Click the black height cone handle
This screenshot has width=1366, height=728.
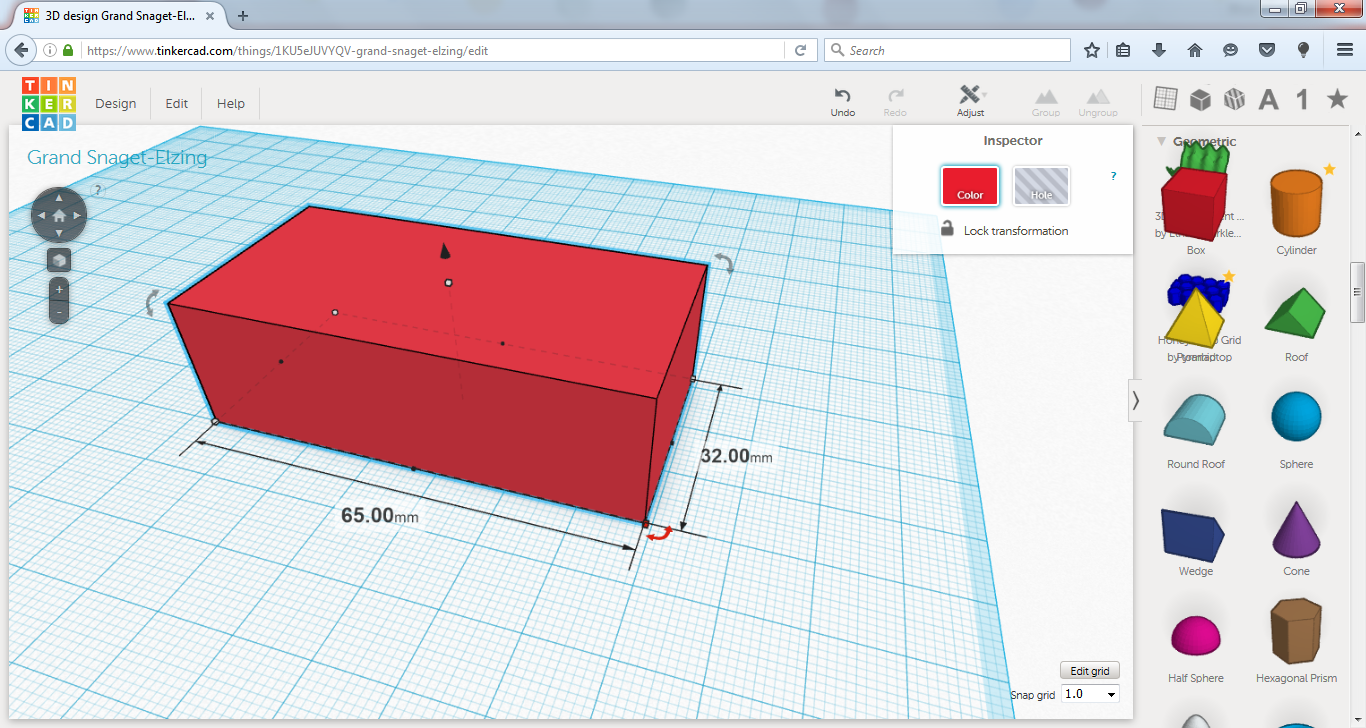pyautogui.click(x=445, y=251)
